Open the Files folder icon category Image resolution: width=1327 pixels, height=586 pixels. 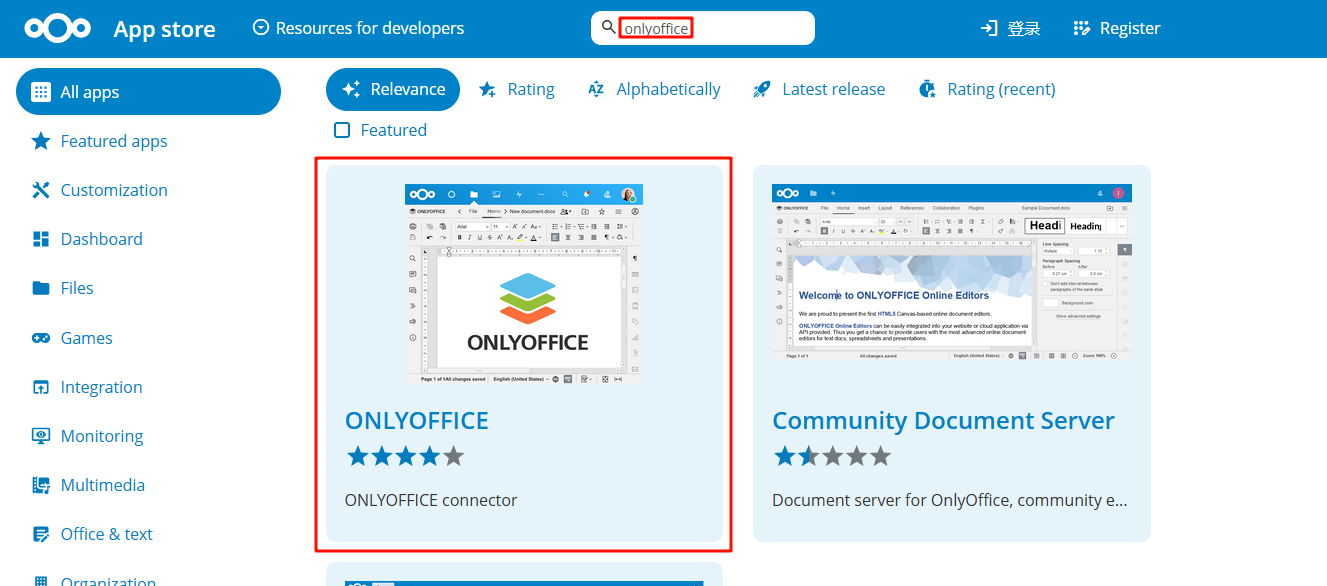41,288
